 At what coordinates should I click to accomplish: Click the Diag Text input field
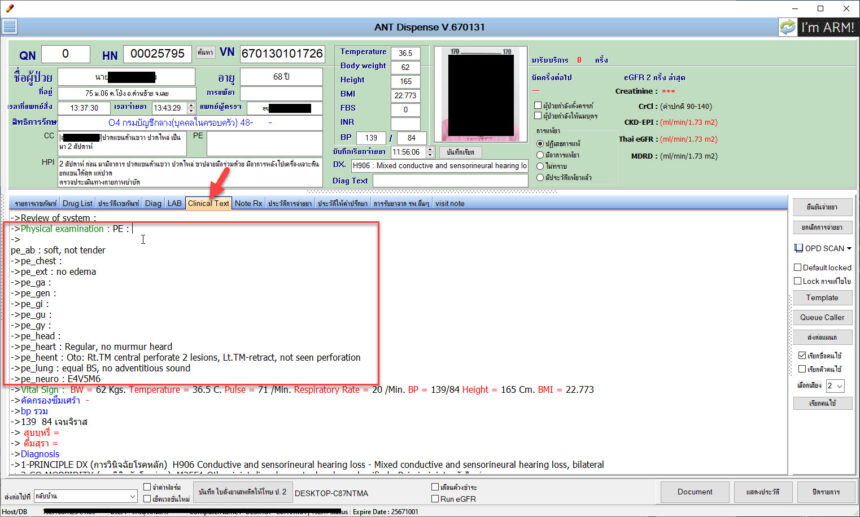pyautogui.click(x=450, y=181)
